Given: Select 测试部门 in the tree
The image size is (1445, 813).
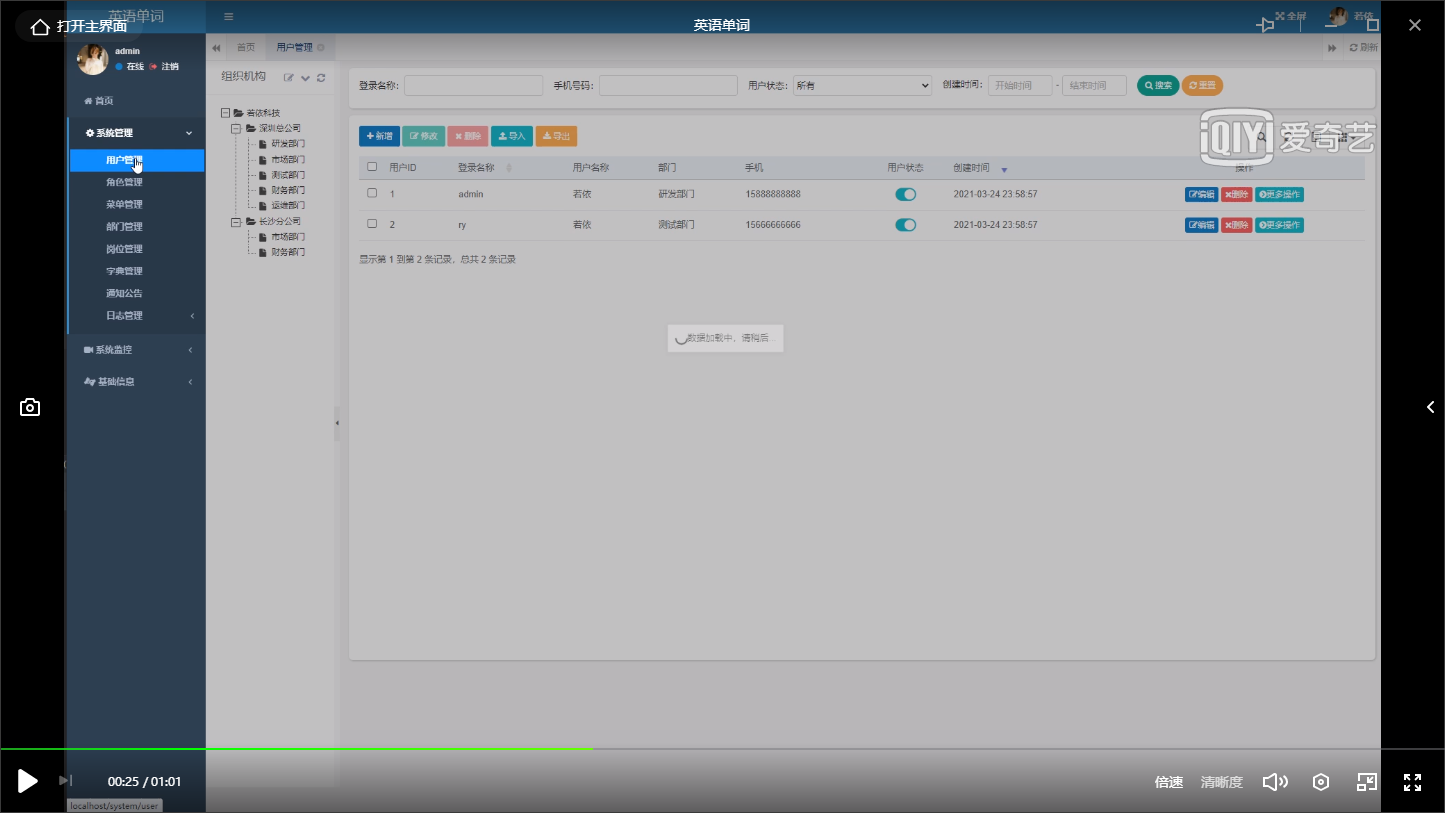Looking at the screenshot, I should 288,175.
